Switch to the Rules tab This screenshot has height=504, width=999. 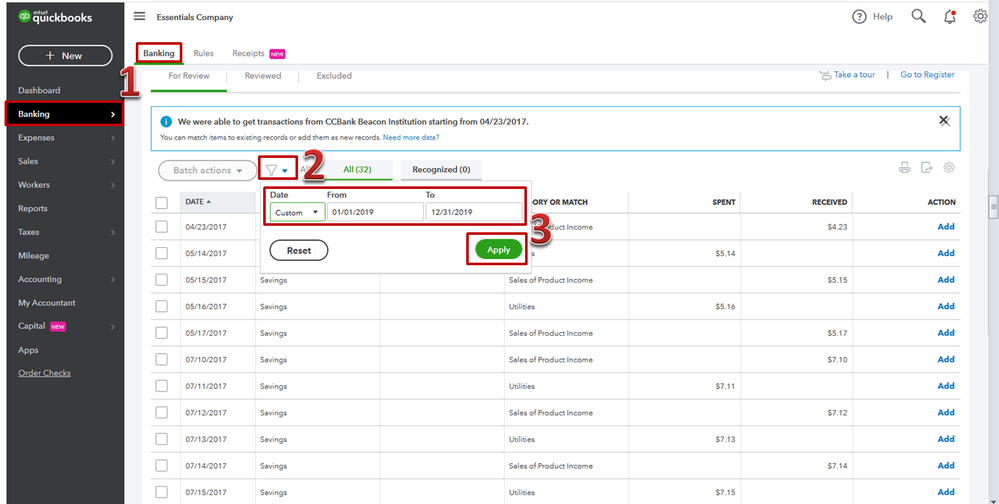click(203, 54)
